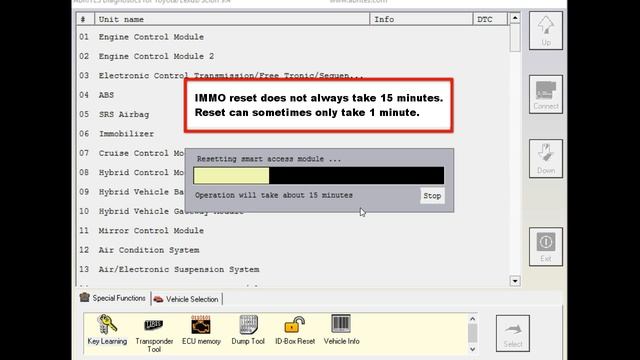Click the reset progress bar
The height and width of the screenshot is (360, 640).
coord(319,176)
